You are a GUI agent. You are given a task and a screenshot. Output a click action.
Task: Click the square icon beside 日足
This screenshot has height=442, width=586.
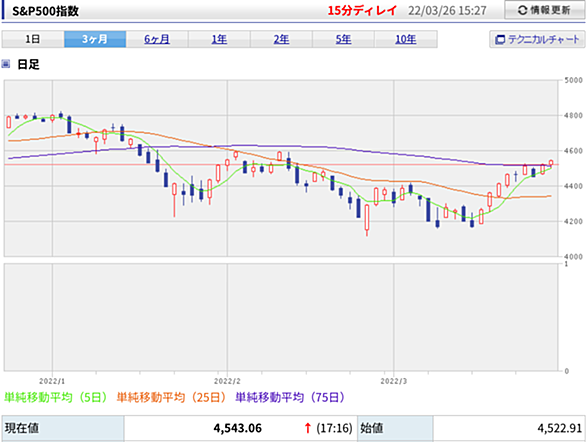6,64
